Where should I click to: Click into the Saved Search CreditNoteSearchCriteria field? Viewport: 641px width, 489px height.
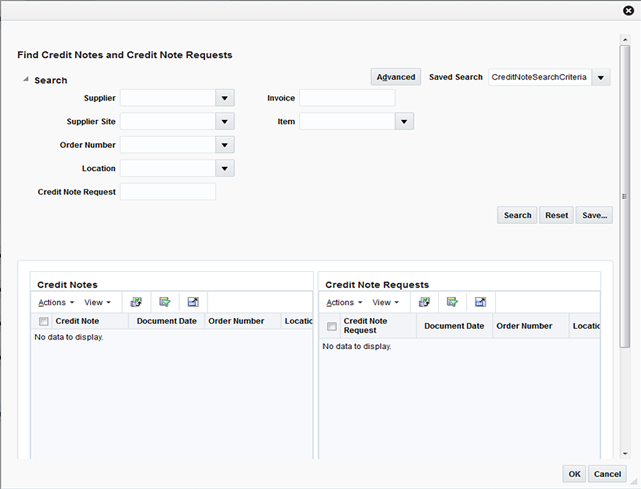click(x=540, y=77)
